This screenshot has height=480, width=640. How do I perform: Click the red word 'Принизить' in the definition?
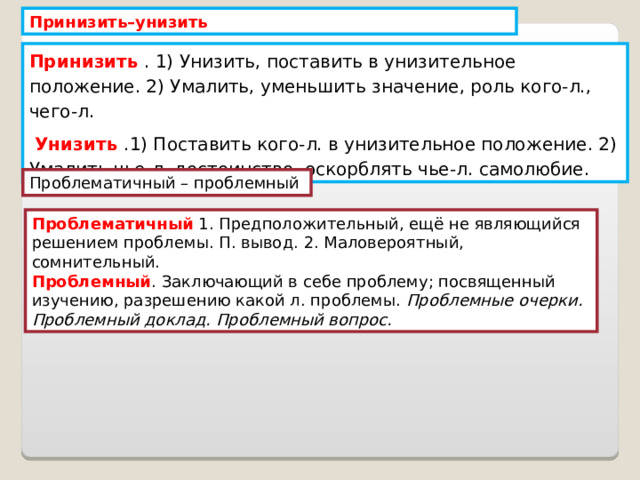[84, 62]
